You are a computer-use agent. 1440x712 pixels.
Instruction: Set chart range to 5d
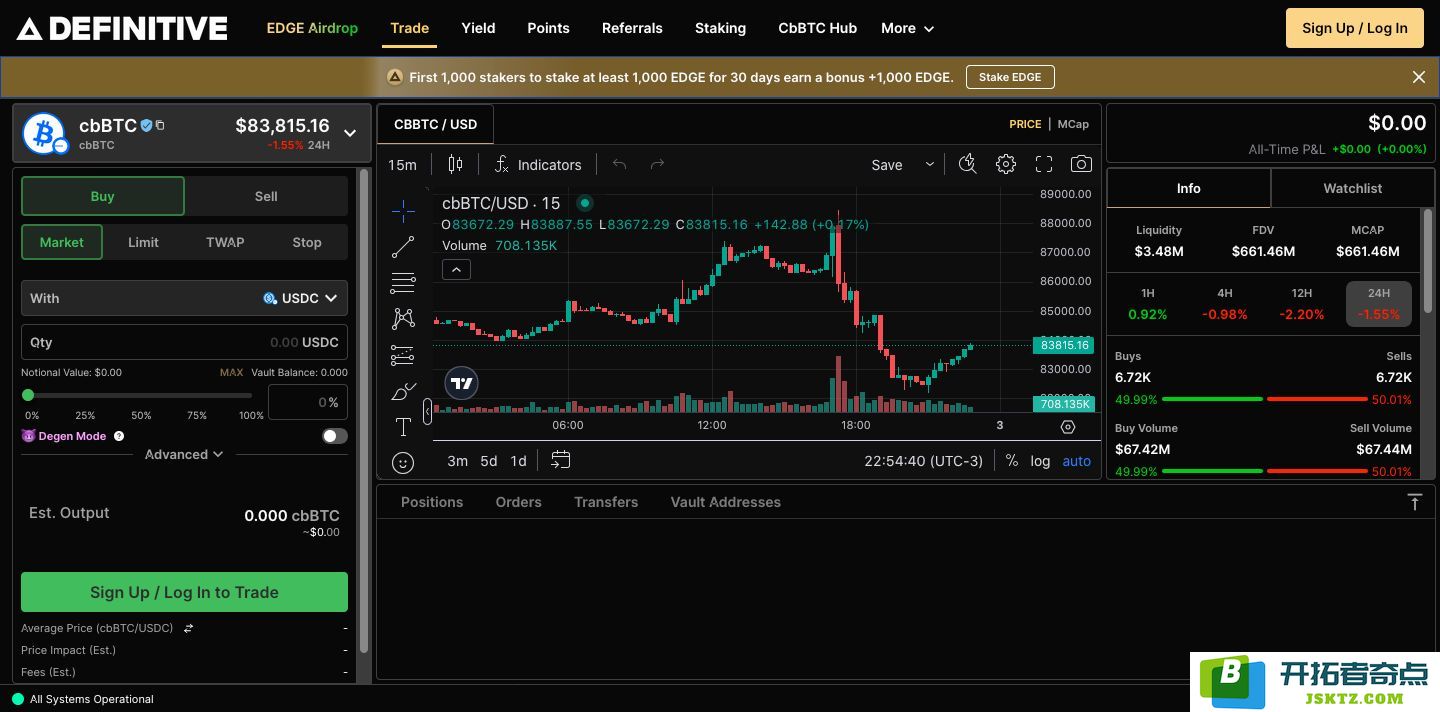[x=488, y=461]
